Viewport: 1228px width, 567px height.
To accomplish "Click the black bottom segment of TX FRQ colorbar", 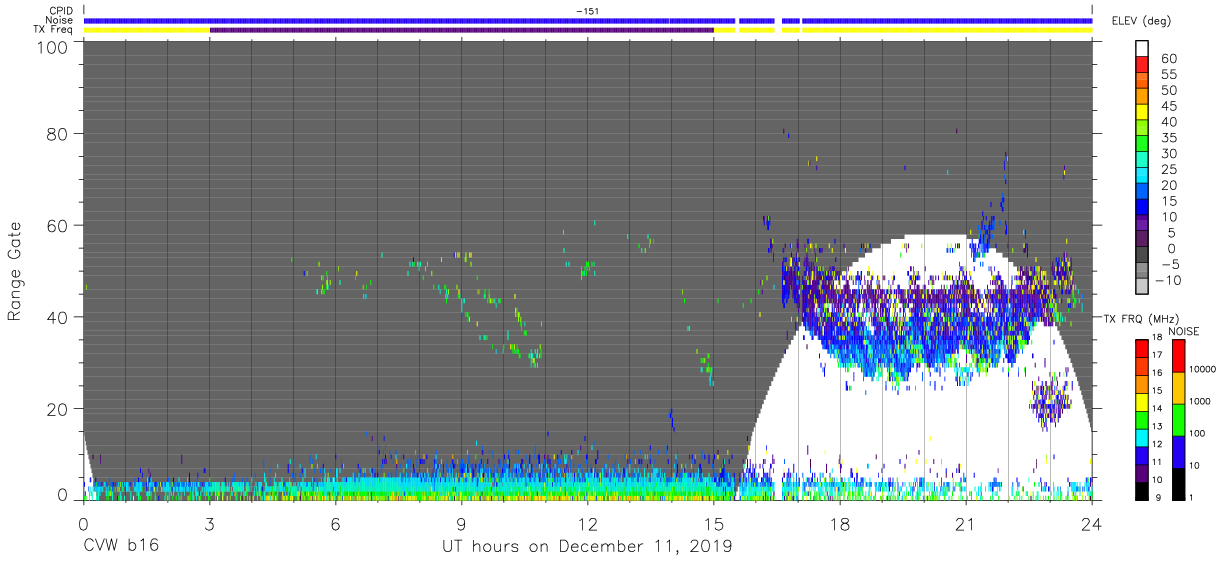I will point(1142,491).
